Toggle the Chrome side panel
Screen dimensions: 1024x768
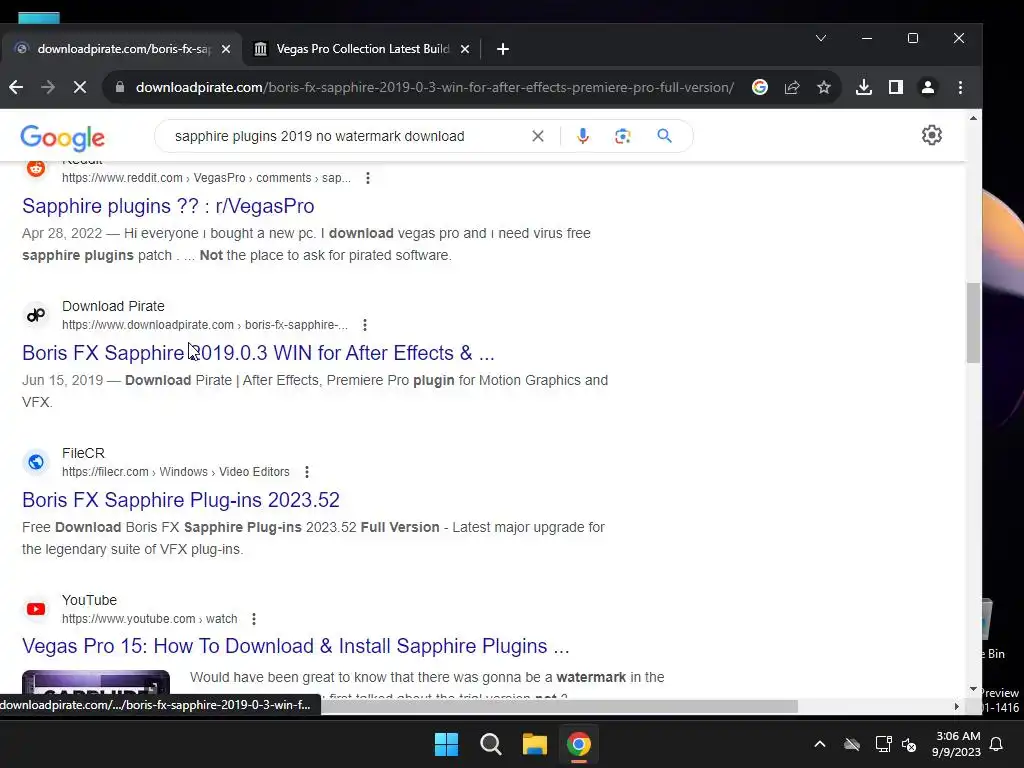click(895, 87)
